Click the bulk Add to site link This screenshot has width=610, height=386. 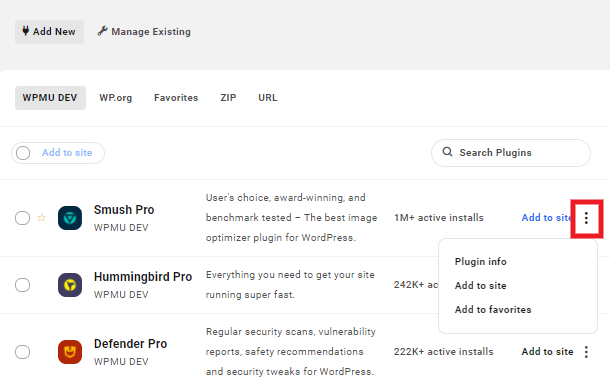[67, 153]
